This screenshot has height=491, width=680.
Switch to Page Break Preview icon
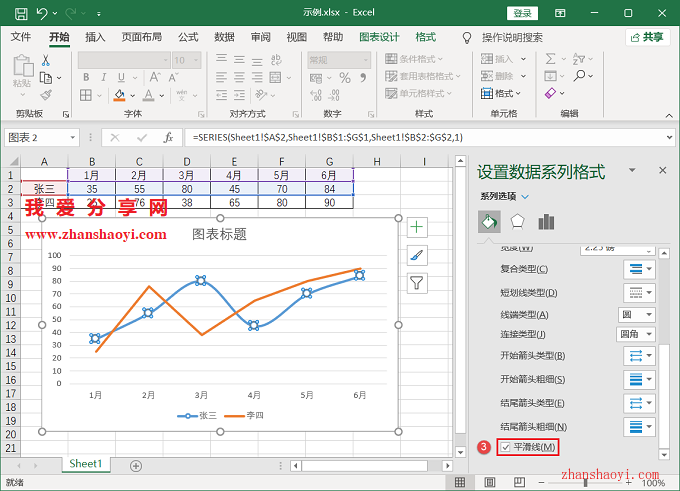pyautogui.click(x=519, y=482)
